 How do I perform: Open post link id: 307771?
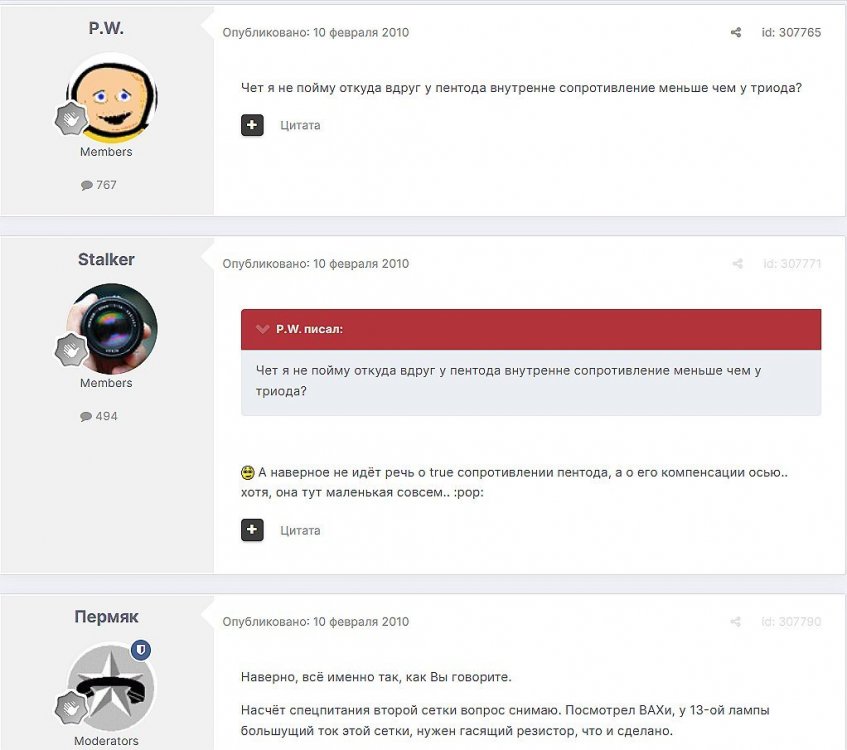(x=792, y=264)
